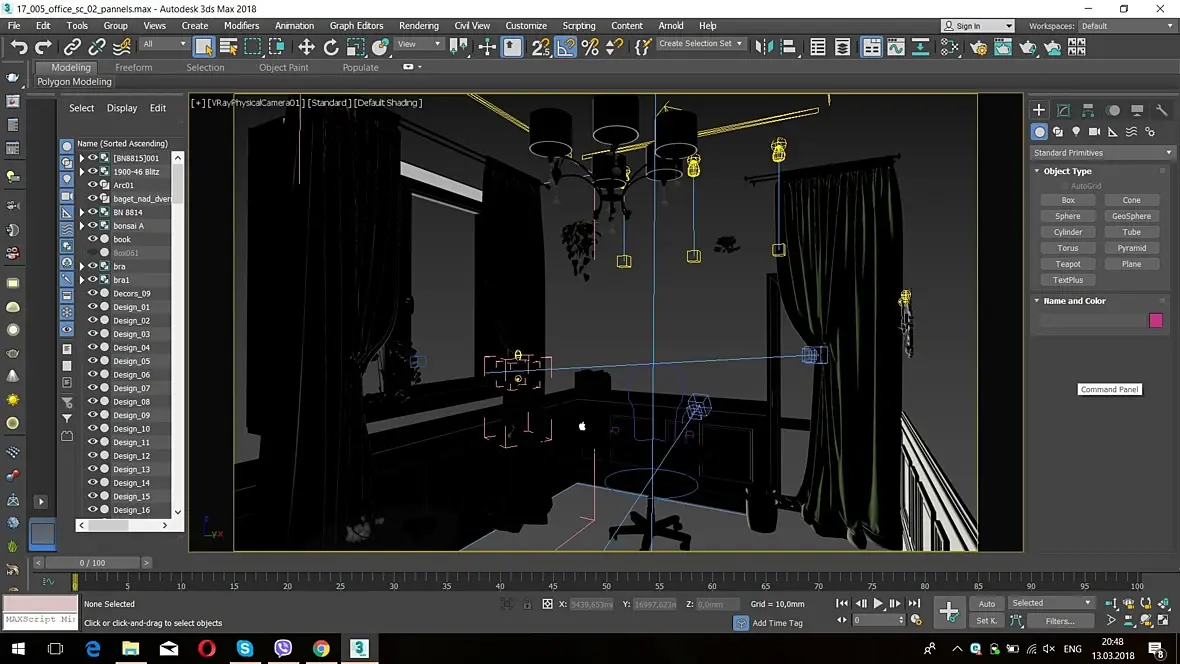Click the Teapot primitive button
Screen dimensions: 1180x664
pos(1067,264)
